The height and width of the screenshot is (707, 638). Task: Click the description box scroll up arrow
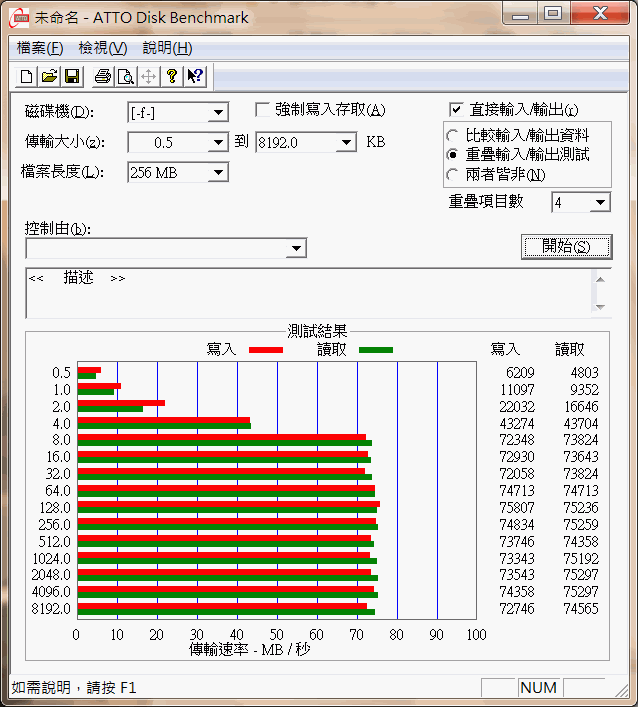pos(600,280)
